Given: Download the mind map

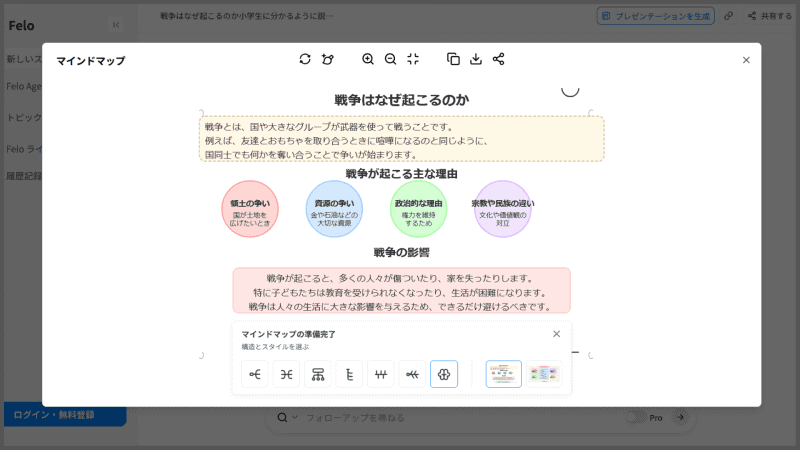Looking at the screenshot, I should click(x=476, y=59).
